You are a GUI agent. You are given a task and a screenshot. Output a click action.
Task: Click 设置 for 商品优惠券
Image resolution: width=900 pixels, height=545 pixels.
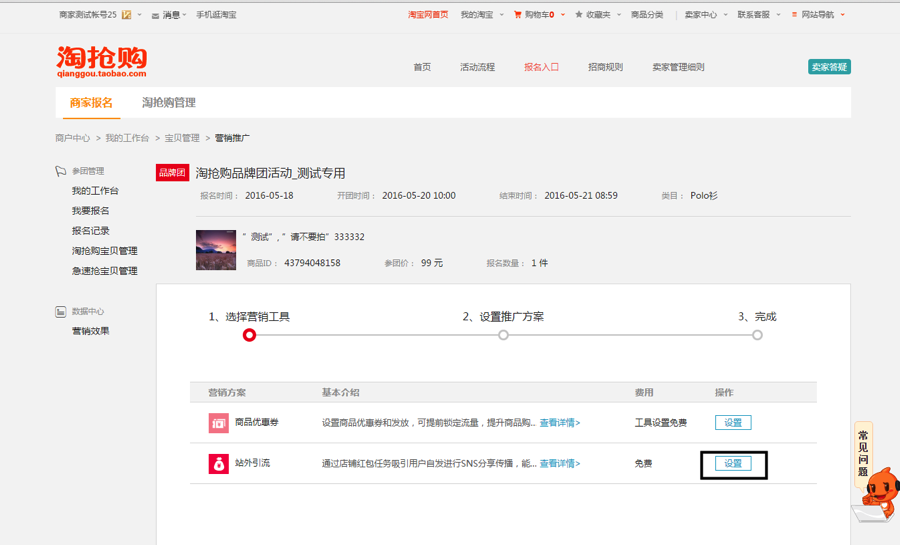[733, 423]
